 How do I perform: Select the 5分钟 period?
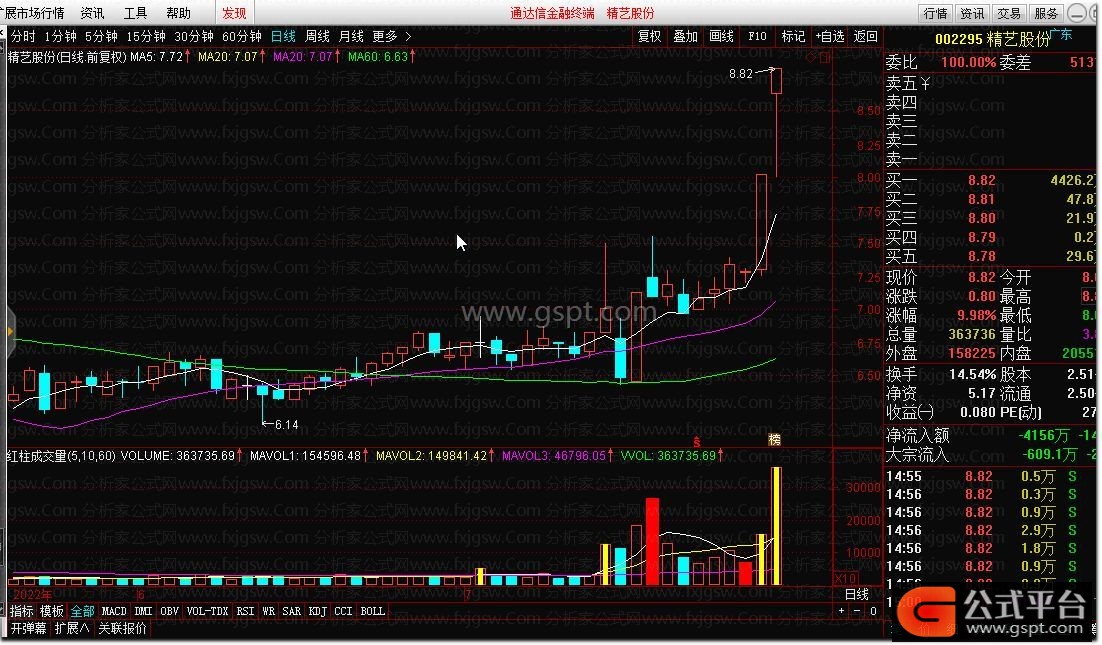coord(101,36)
